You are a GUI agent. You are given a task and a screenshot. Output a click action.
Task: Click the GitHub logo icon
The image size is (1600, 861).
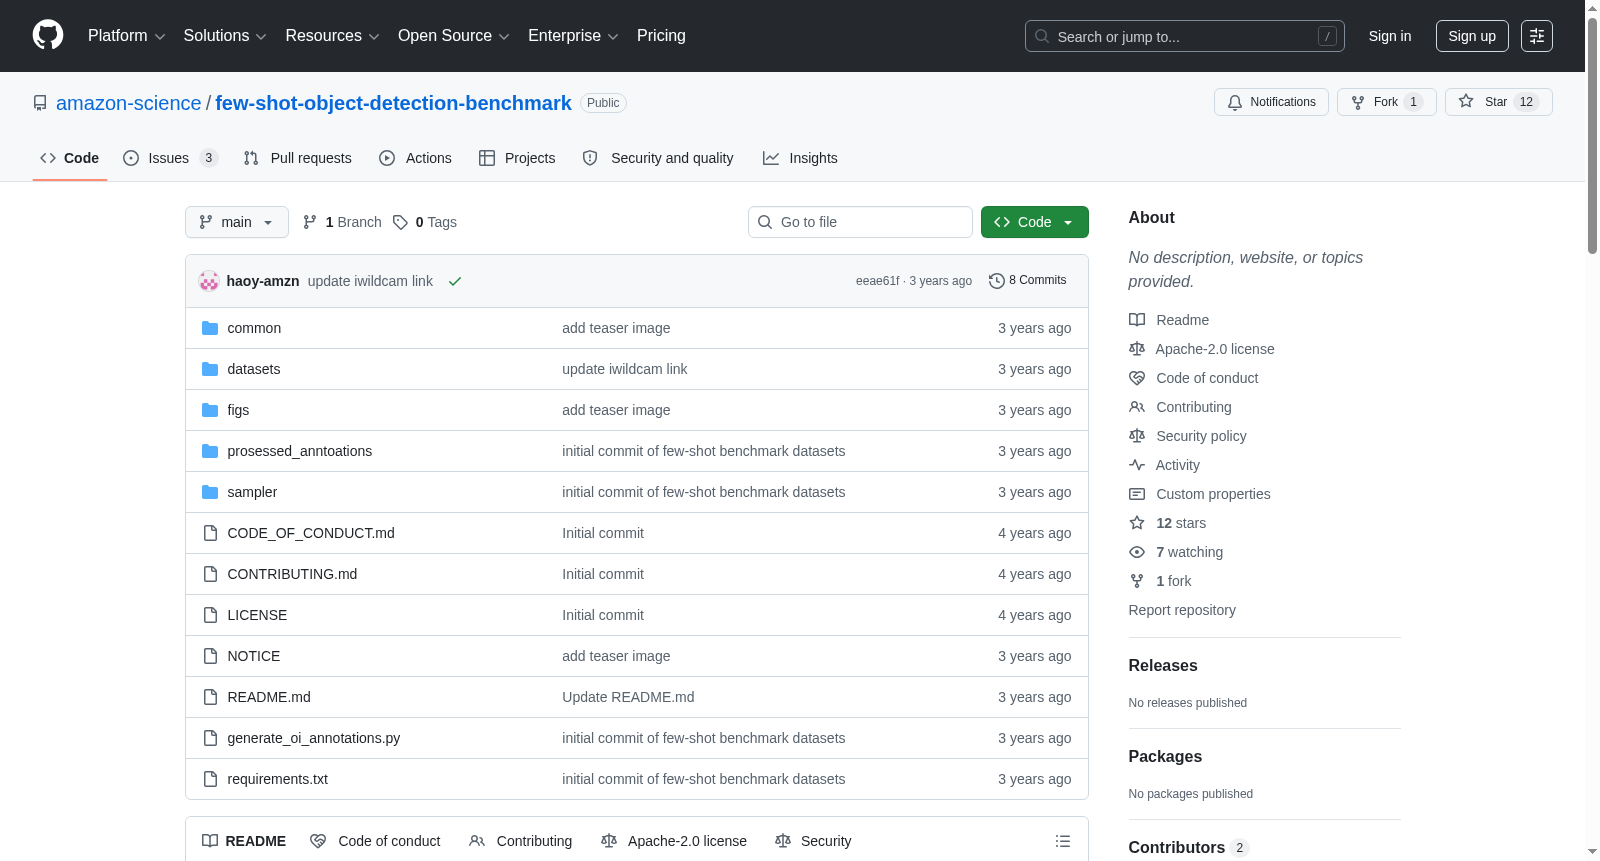48,35
